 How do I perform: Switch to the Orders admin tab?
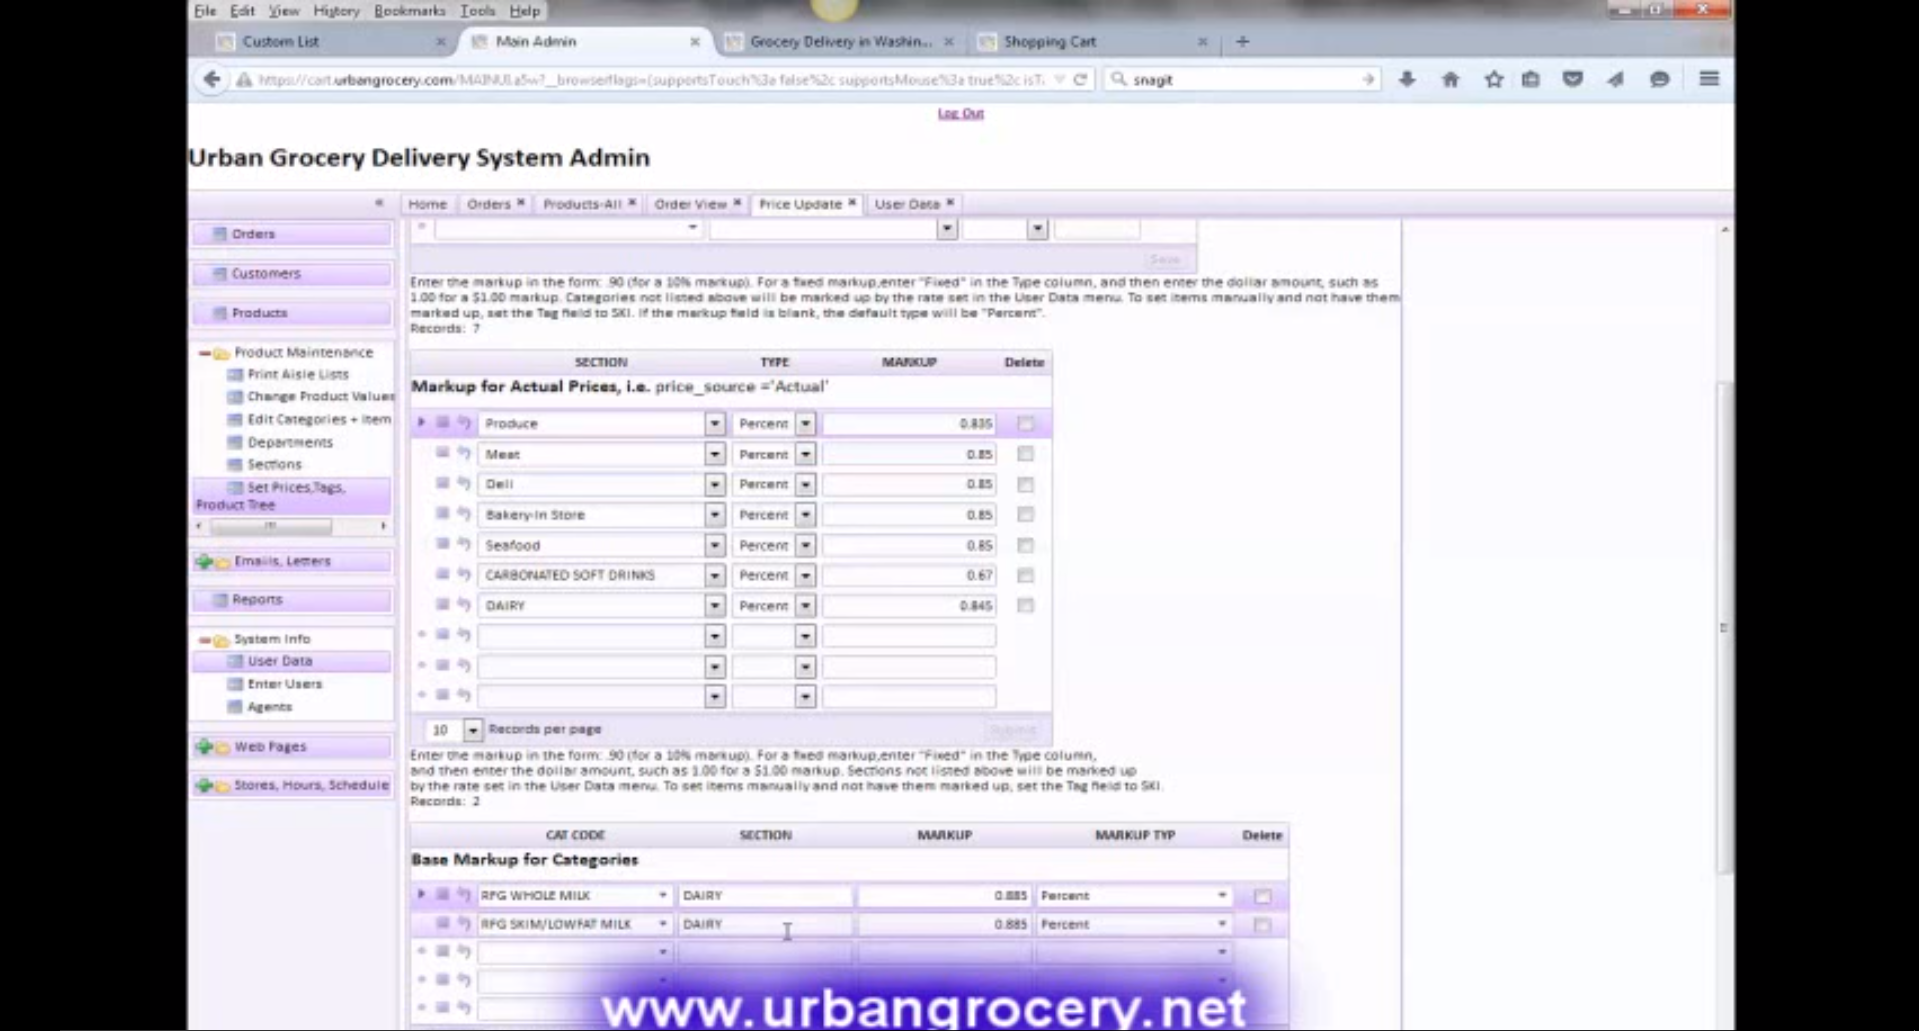(x=488, y=203)
